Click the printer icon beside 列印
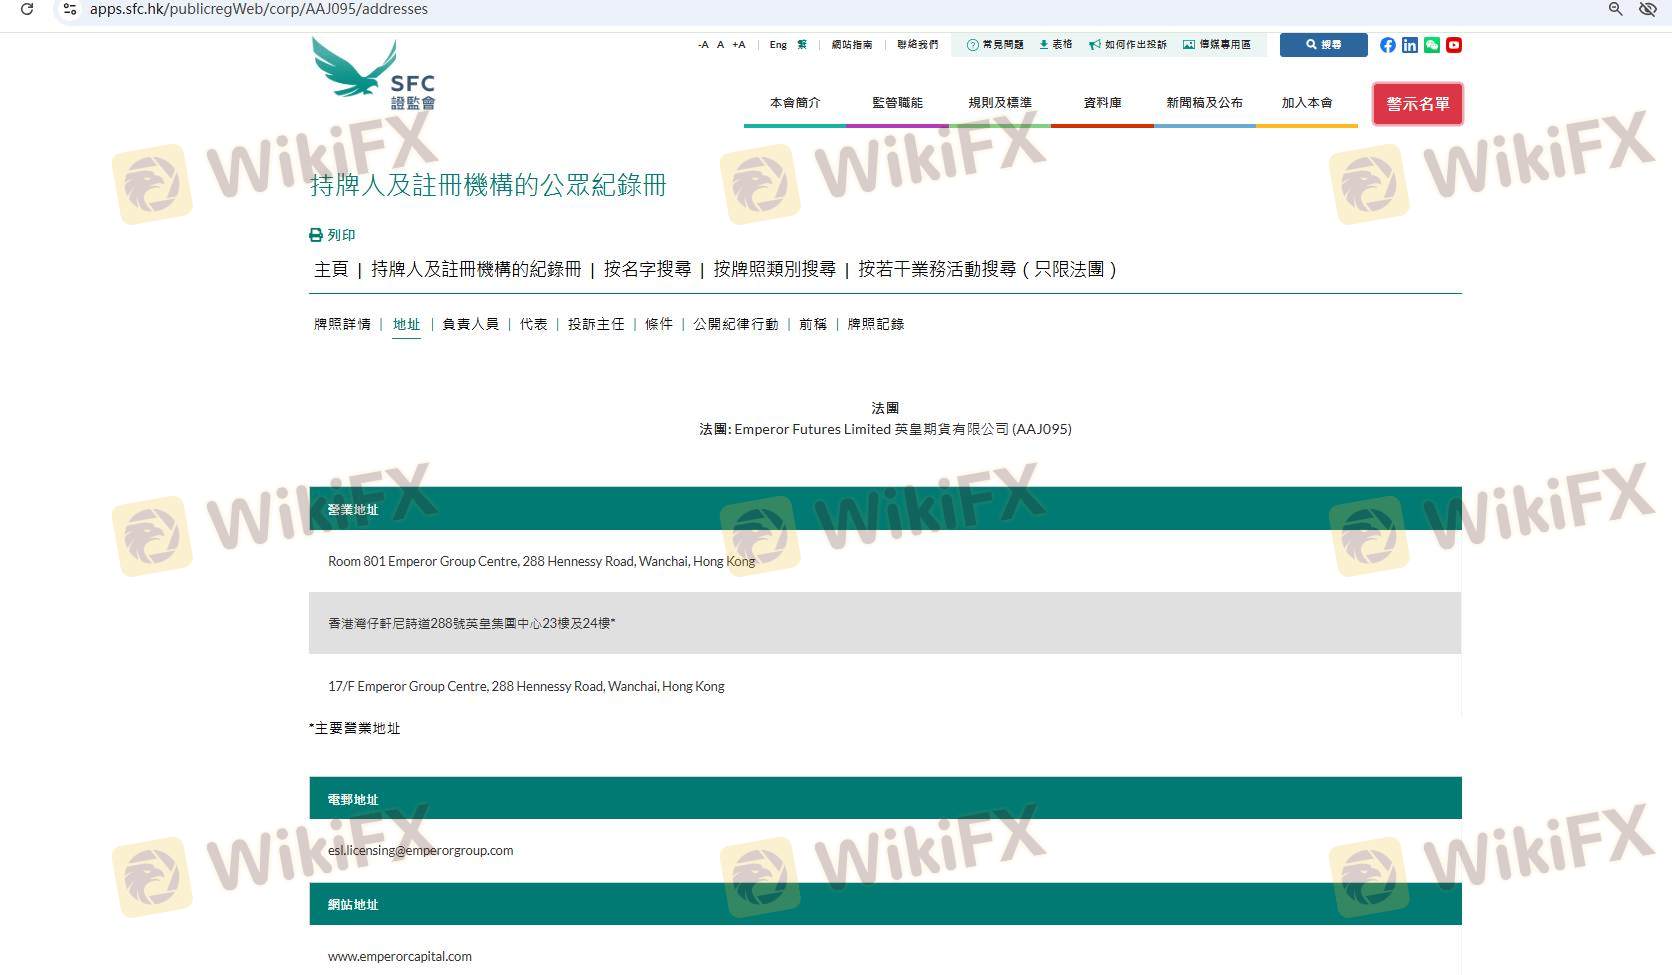The height and width of the screenshot is (975, 1672). (316, 235)
